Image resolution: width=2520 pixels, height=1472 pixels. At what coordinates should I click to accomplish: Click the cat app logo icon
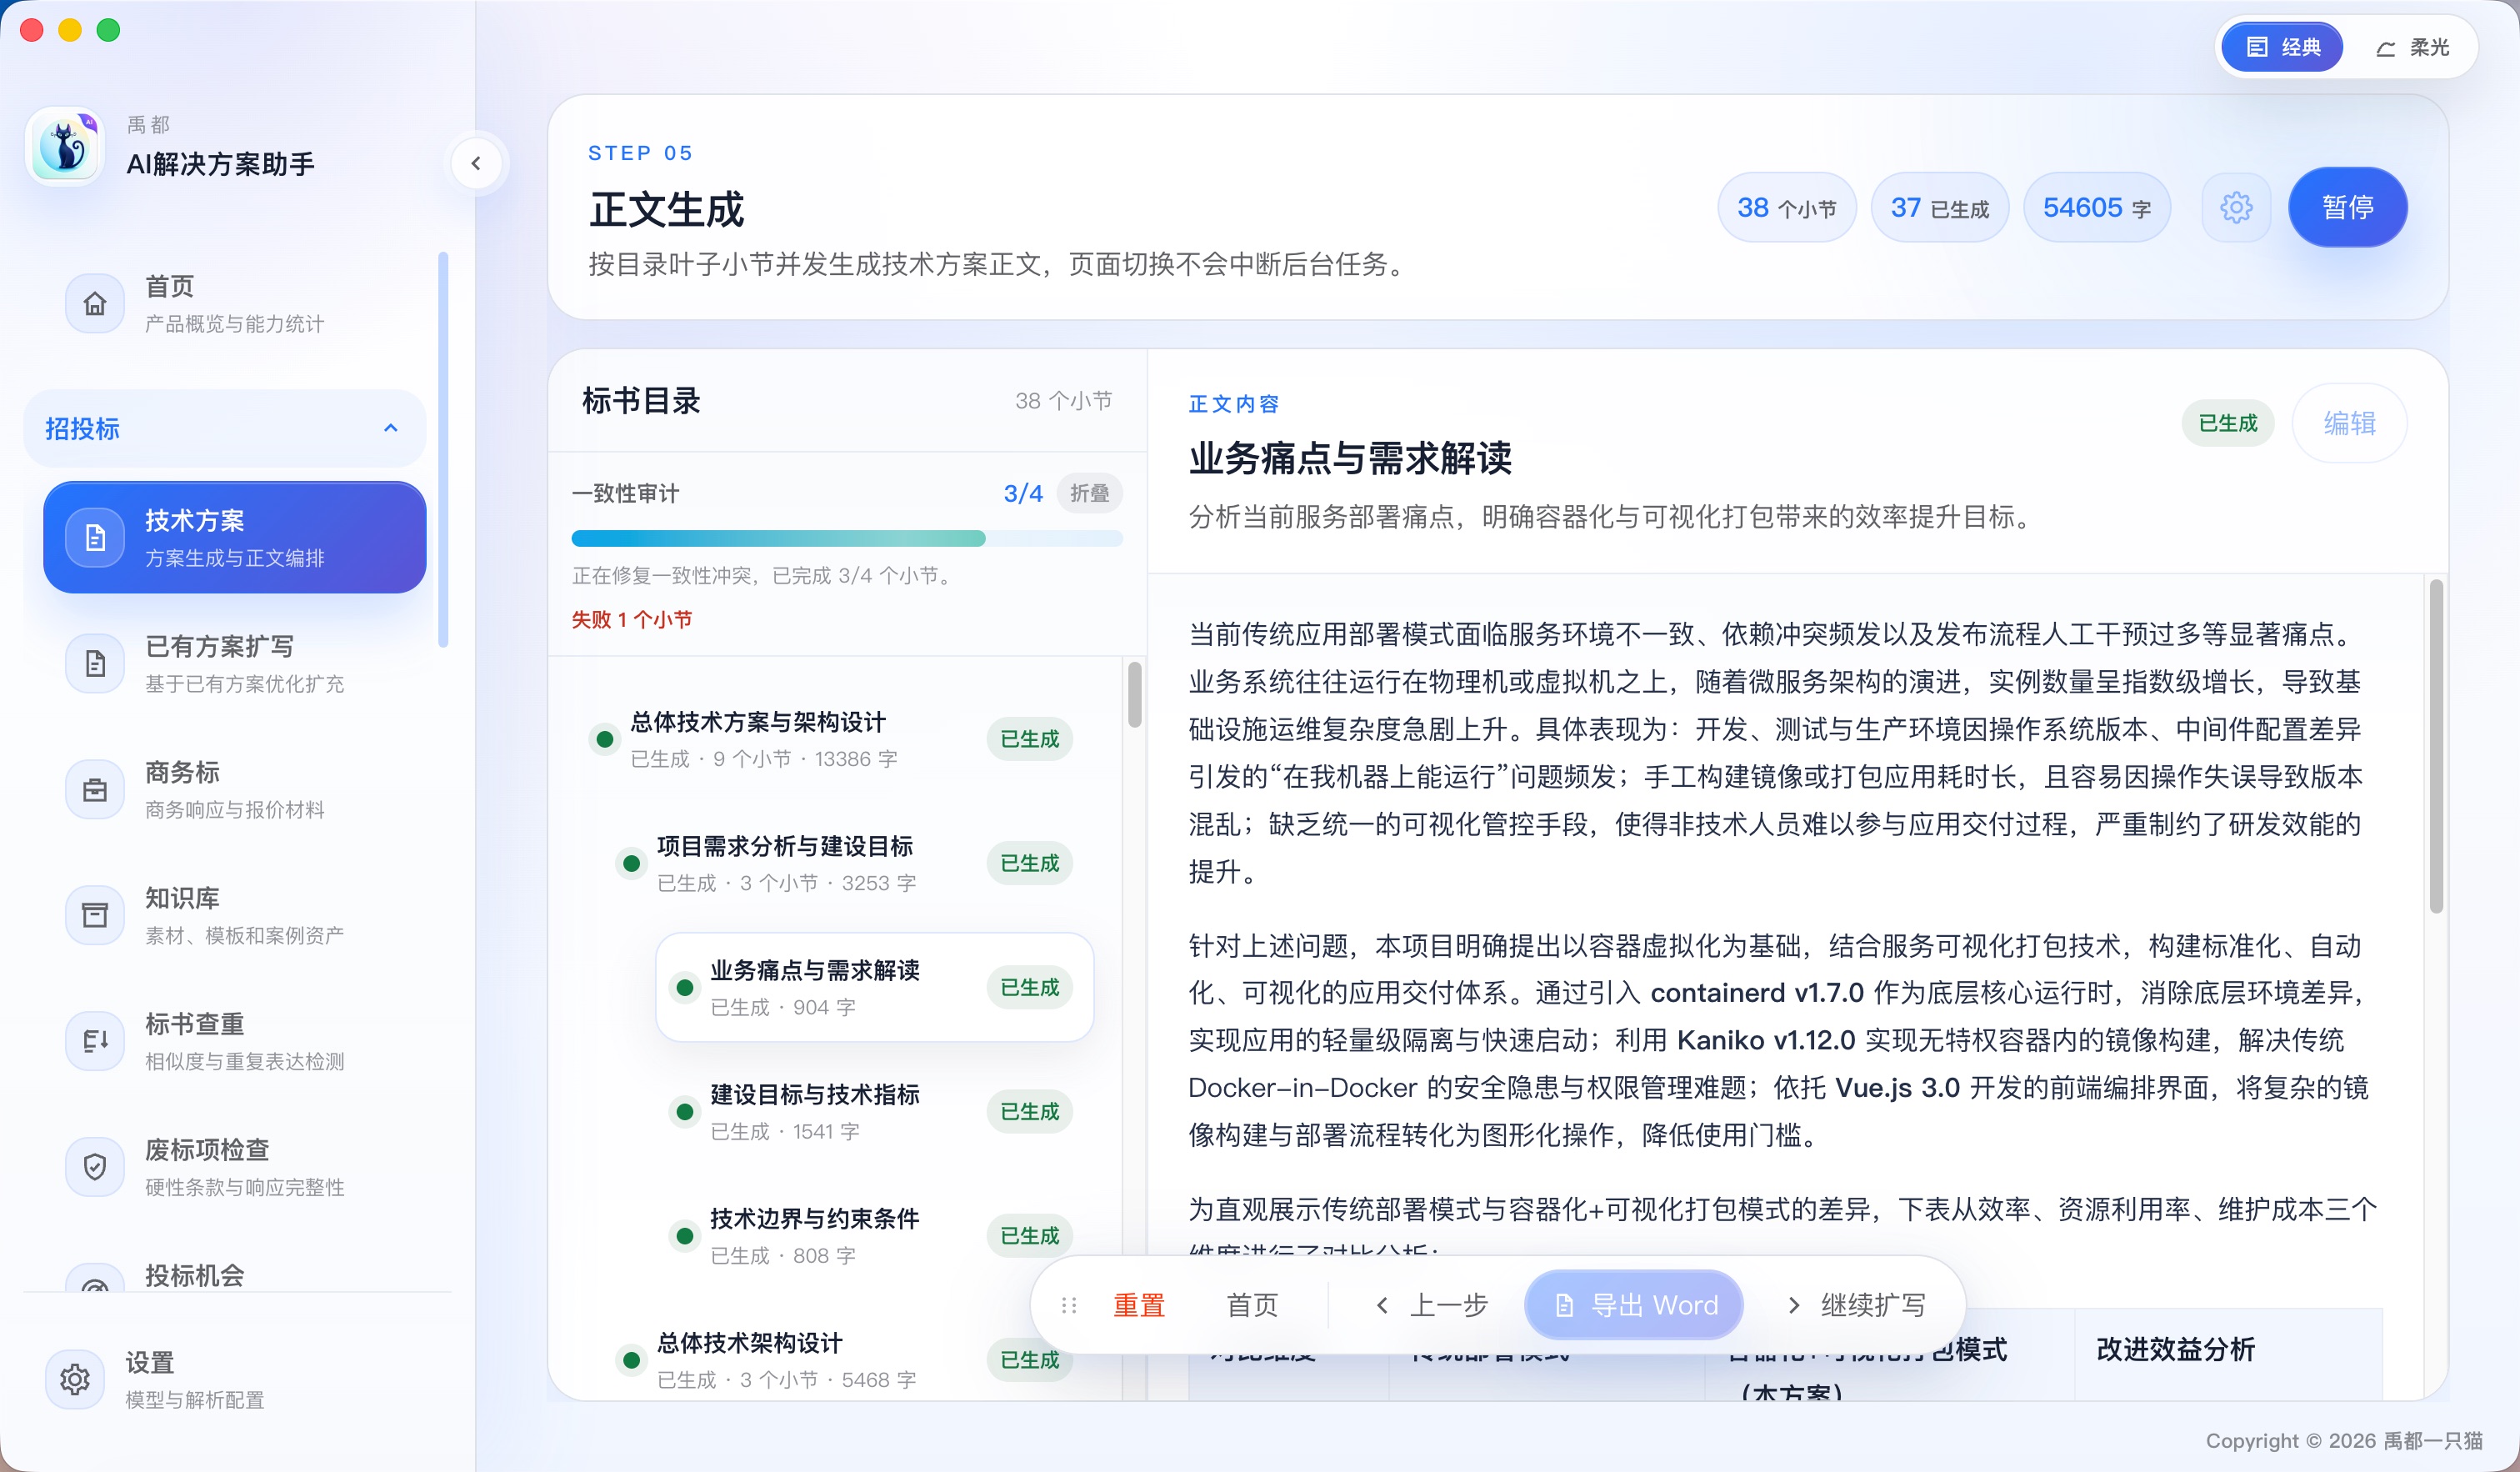pos(65,146)
